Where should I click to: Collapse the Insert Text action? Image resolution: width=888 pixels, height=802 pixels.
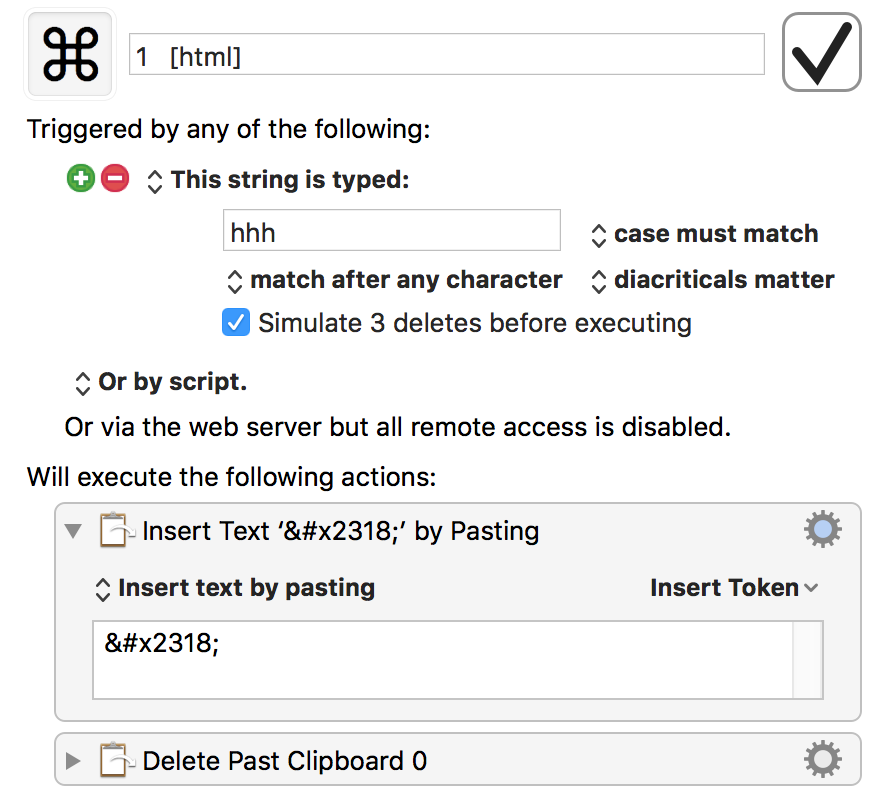[x=73, y=531]
